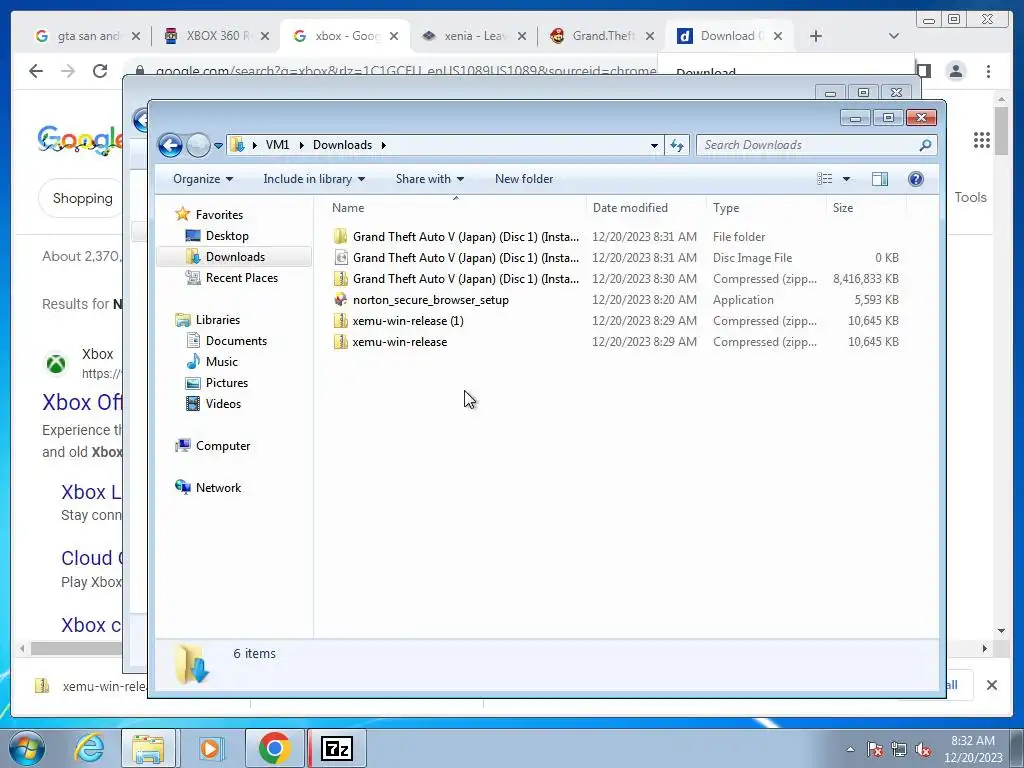Open the recent locations dropdown arrow
1024x768 pixels.
click(218, 146)
